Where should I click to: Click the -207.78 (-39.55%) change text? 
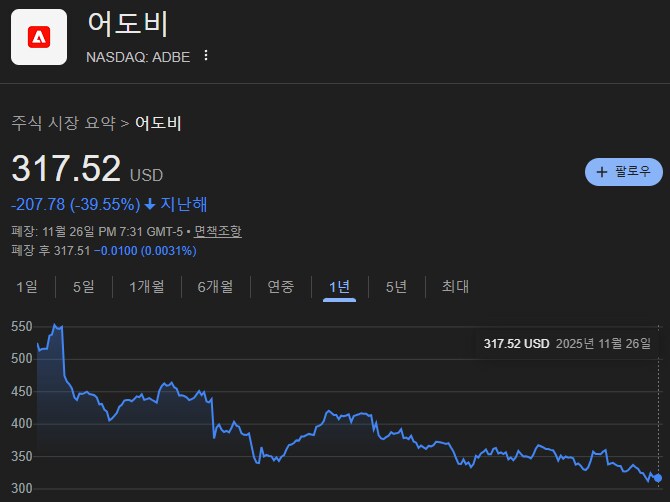pyautogui.click(x=76, y=204)
